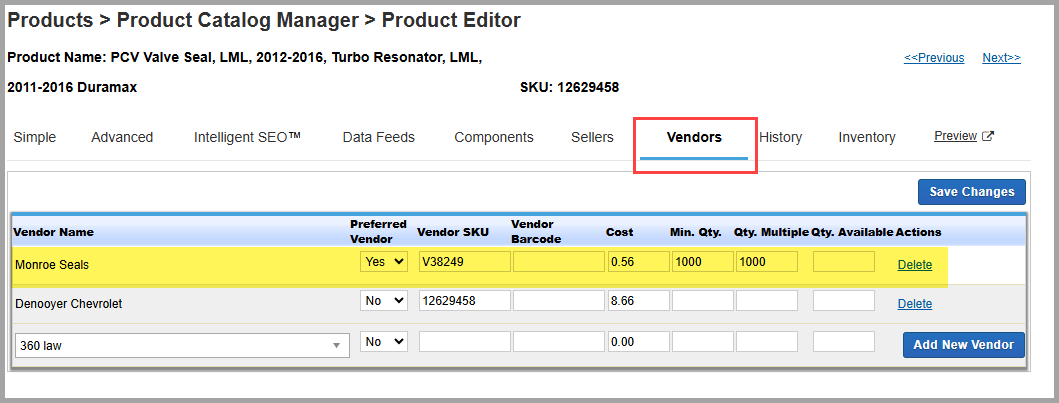Screen dimensions: 1059x403
Task: Switch to the Advanced tab
Action: click(122, 138)
